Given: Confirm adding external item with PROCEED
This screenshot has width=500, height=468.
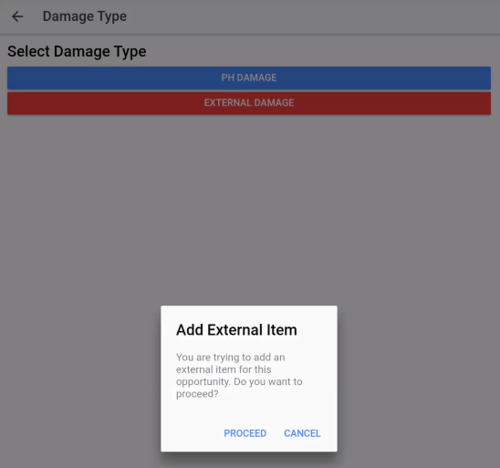Looking at the screenshot, I should (245, 433).
